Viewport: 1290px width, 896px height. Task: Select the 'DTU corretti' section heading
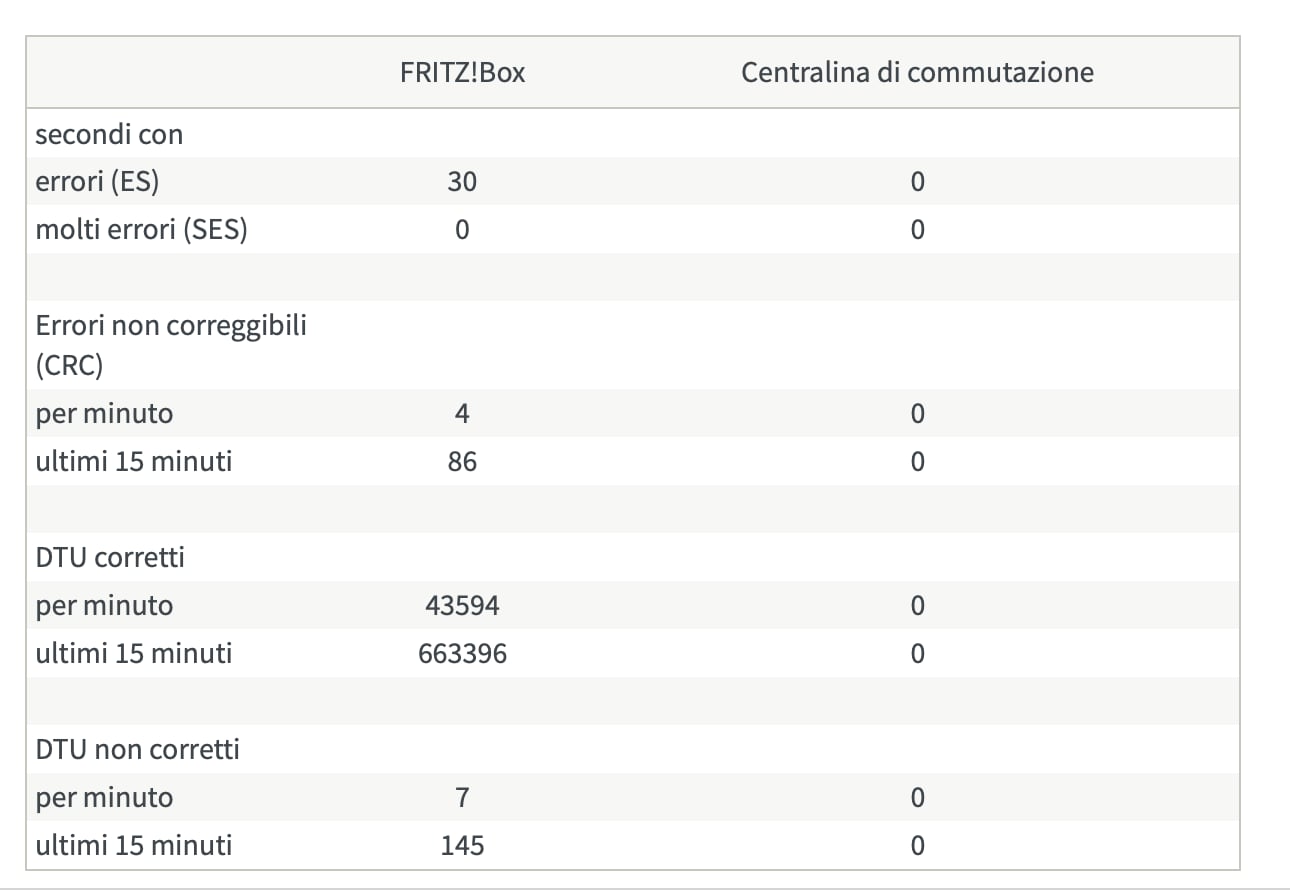pyautogui.click(x=110, y=557)
